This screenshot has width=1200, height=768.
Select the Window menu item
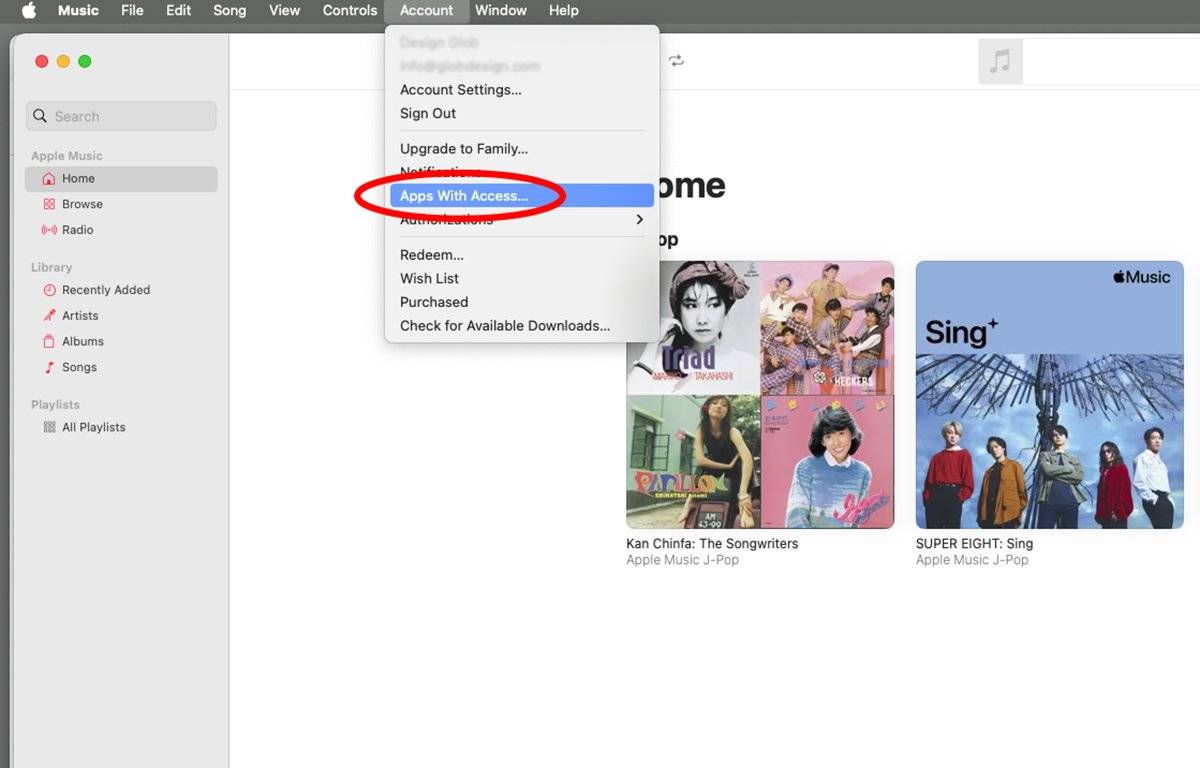tap(500, 11)
